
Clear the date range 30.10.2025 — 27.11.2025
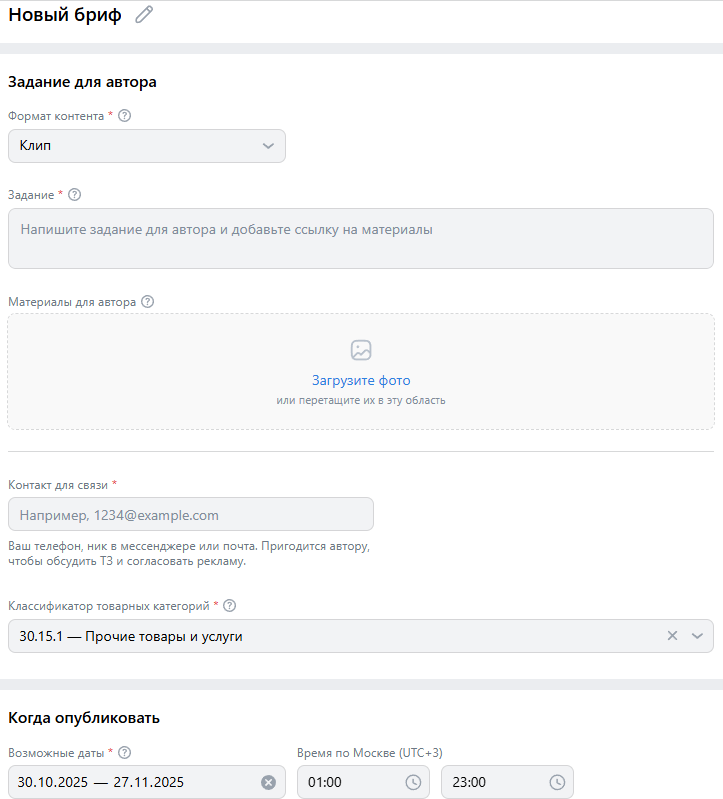[x=269, y=782]
